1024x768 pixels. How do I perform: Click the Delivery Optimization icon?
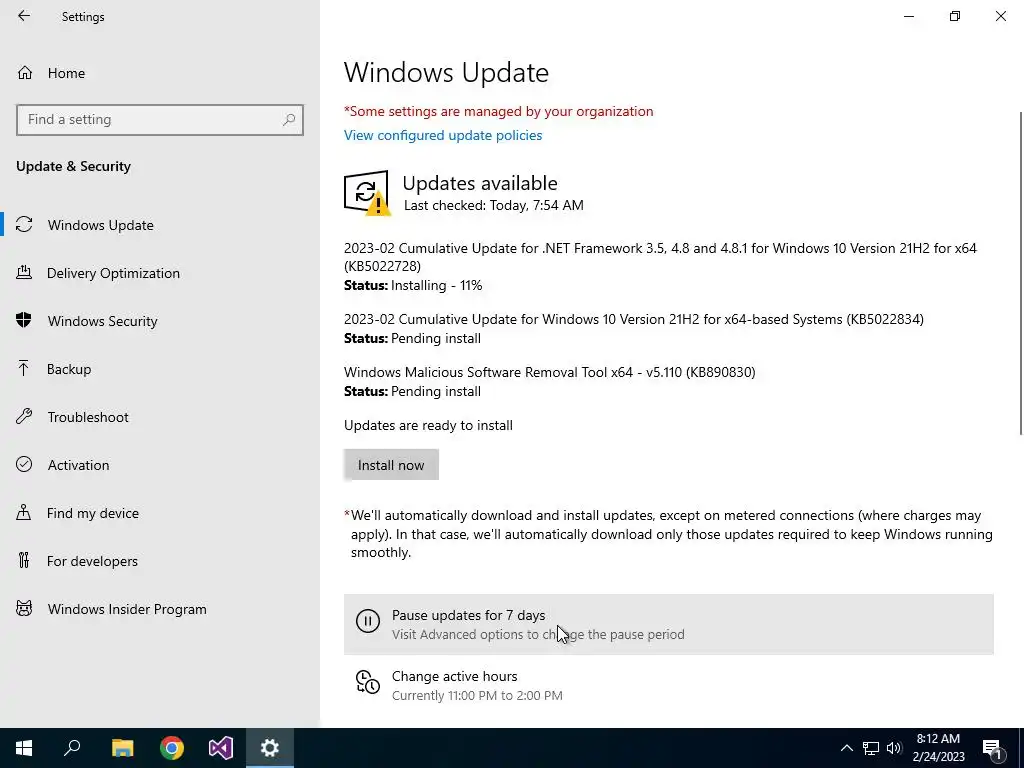24,272
